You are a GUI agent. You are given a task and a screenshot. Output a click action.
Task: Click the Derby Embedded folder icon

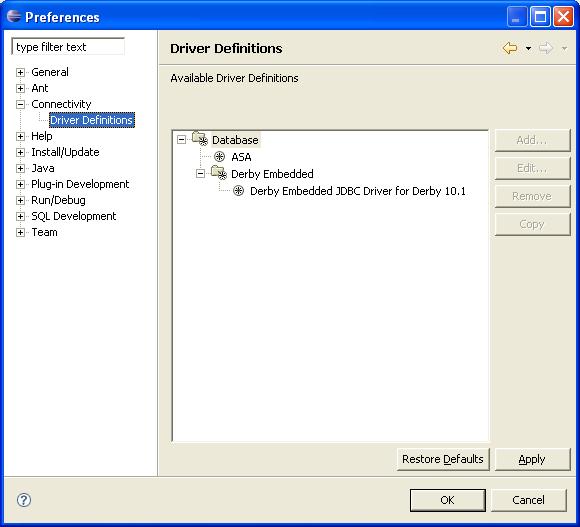coord(219,173)
